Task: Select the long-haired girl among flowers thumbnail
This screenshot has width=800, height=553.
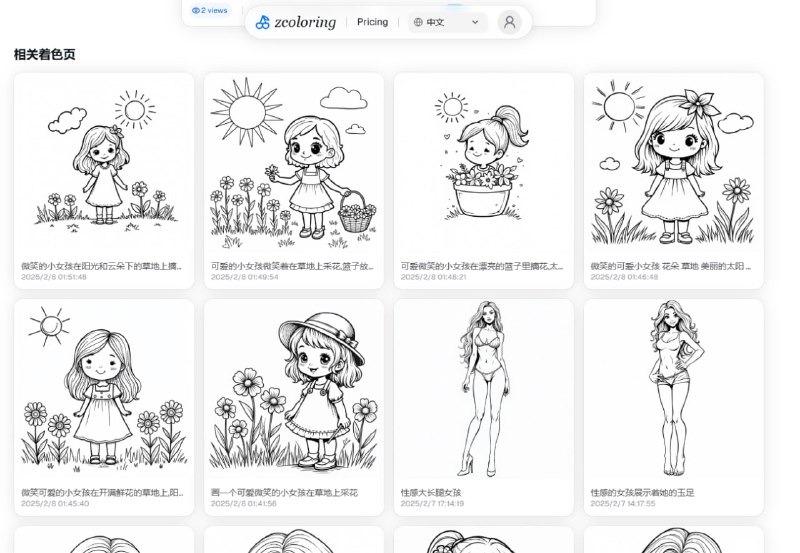Action: click(104, 390)
